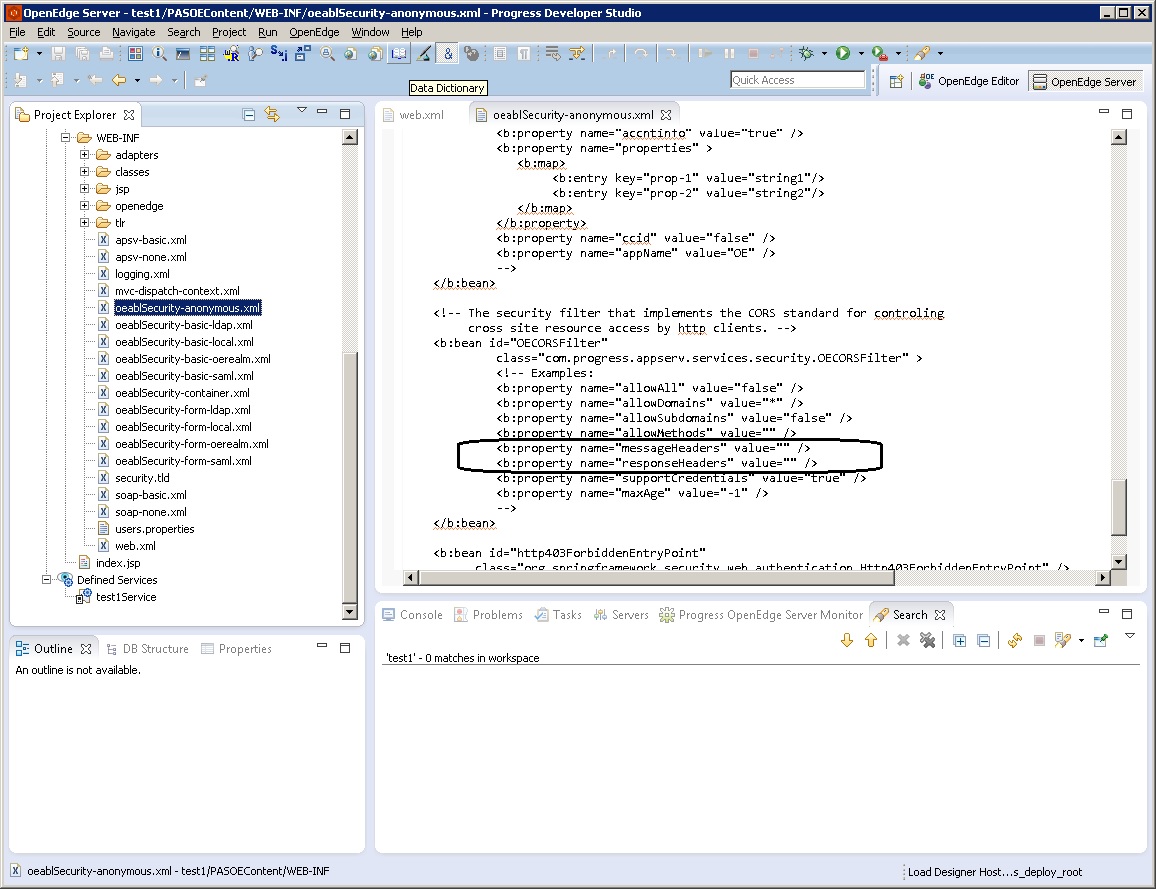Switch to the Properties tab

(237, 649)
